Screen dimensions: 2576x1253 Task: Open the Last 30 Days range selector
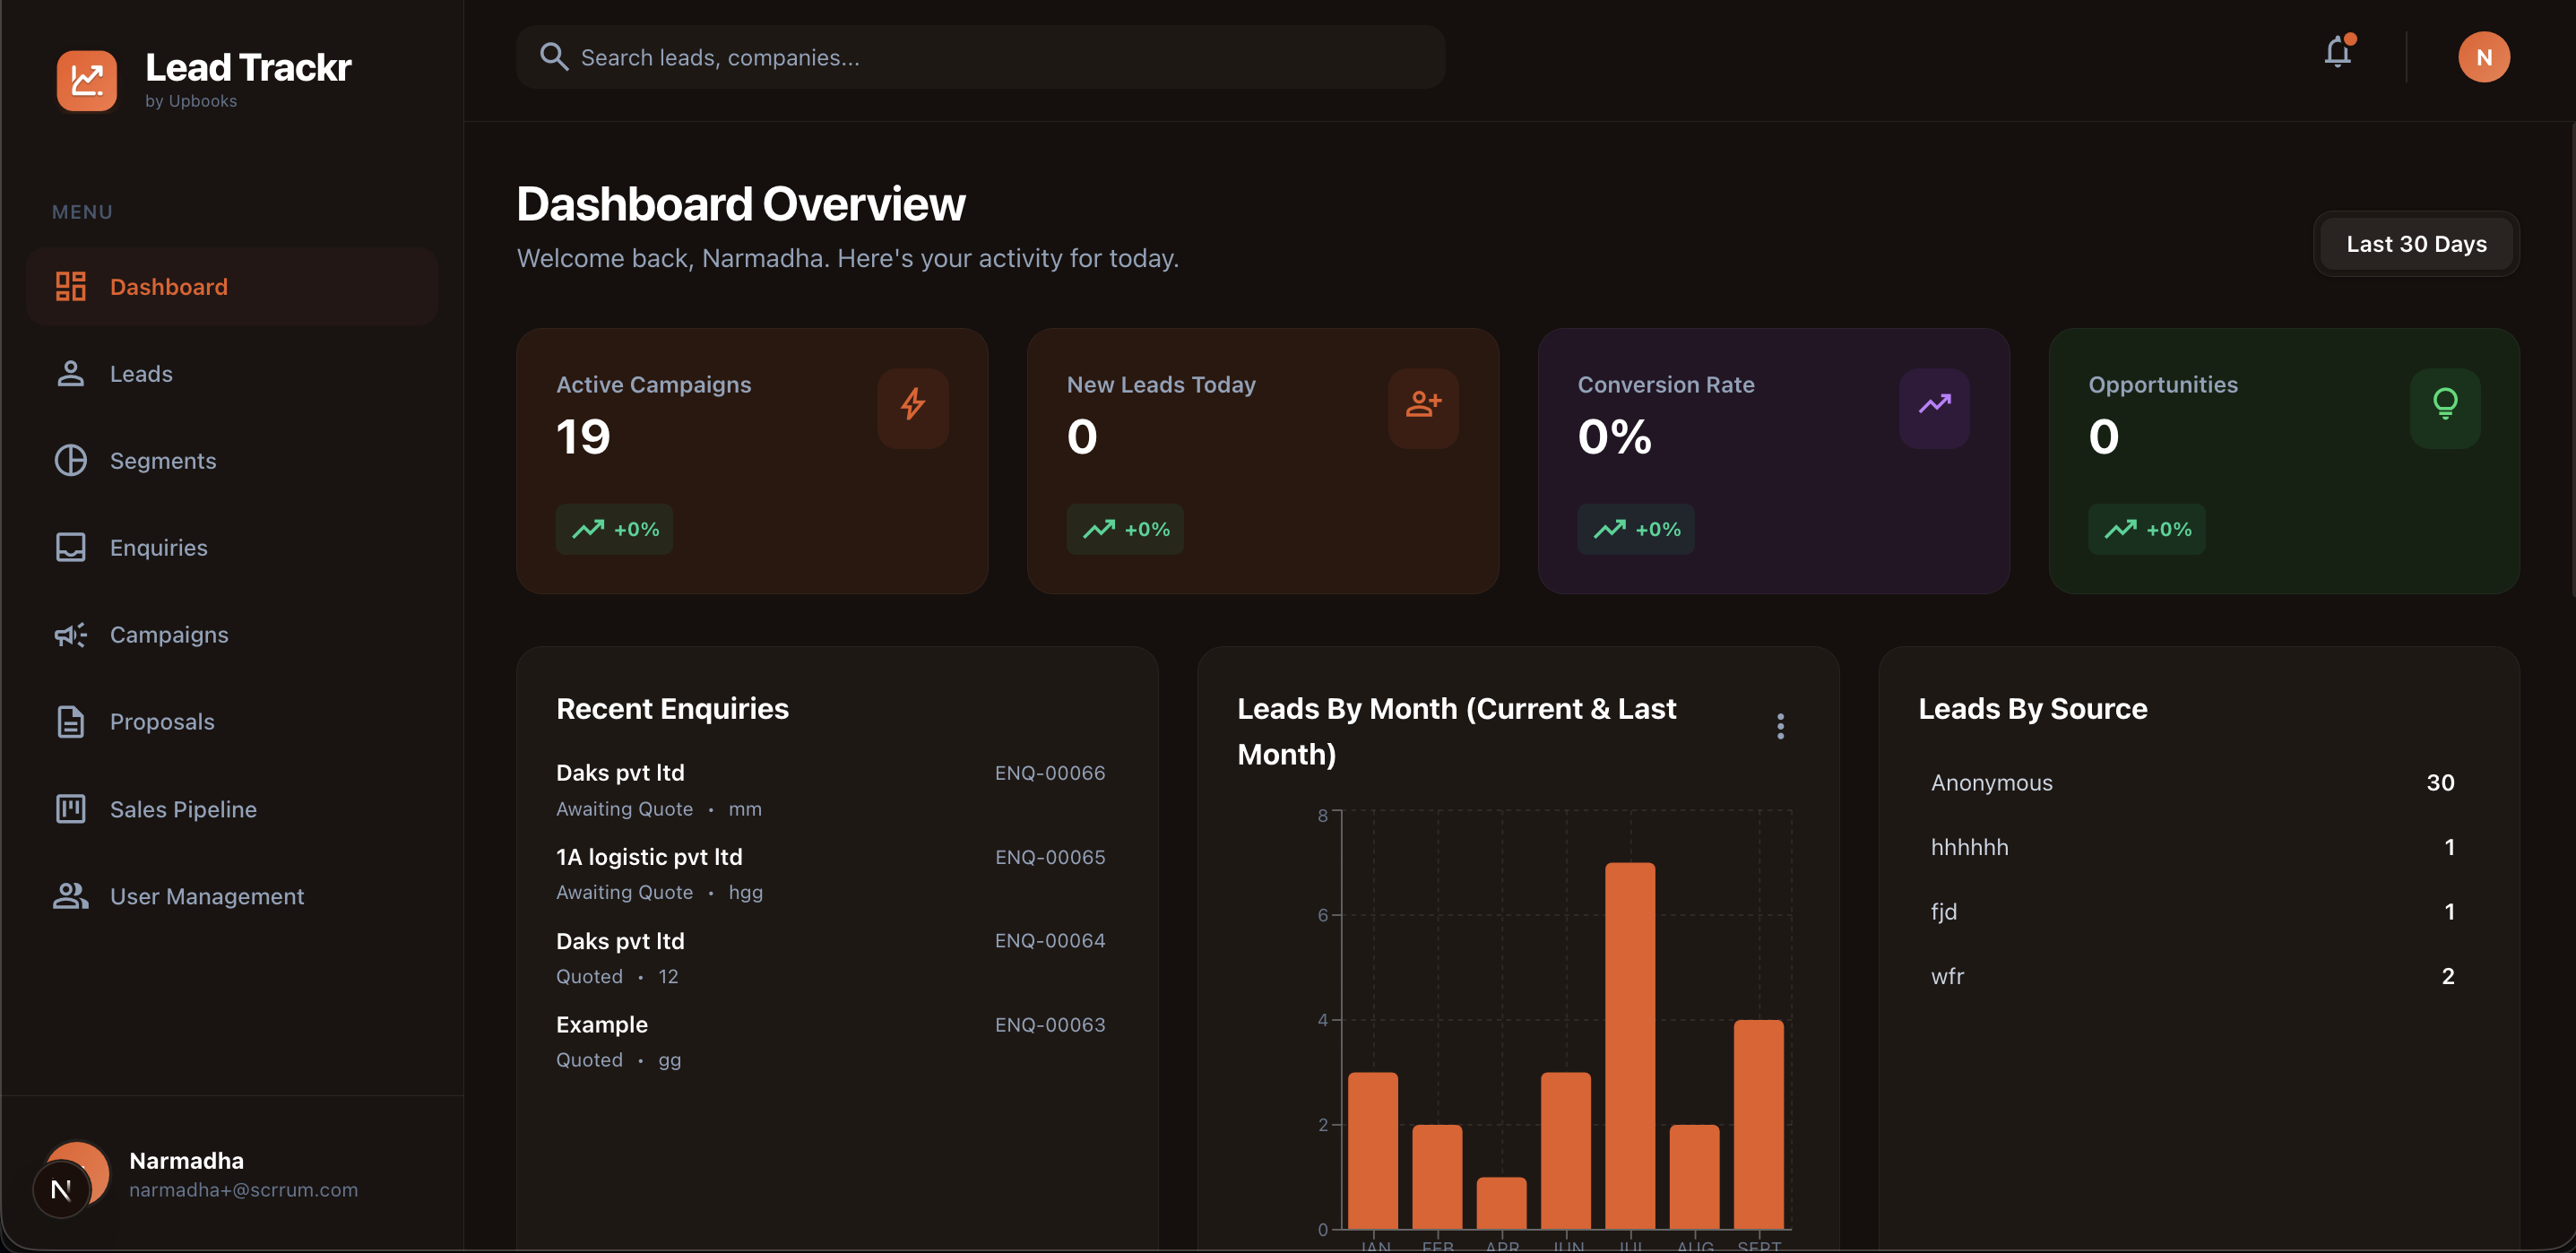coord(2415,244)
